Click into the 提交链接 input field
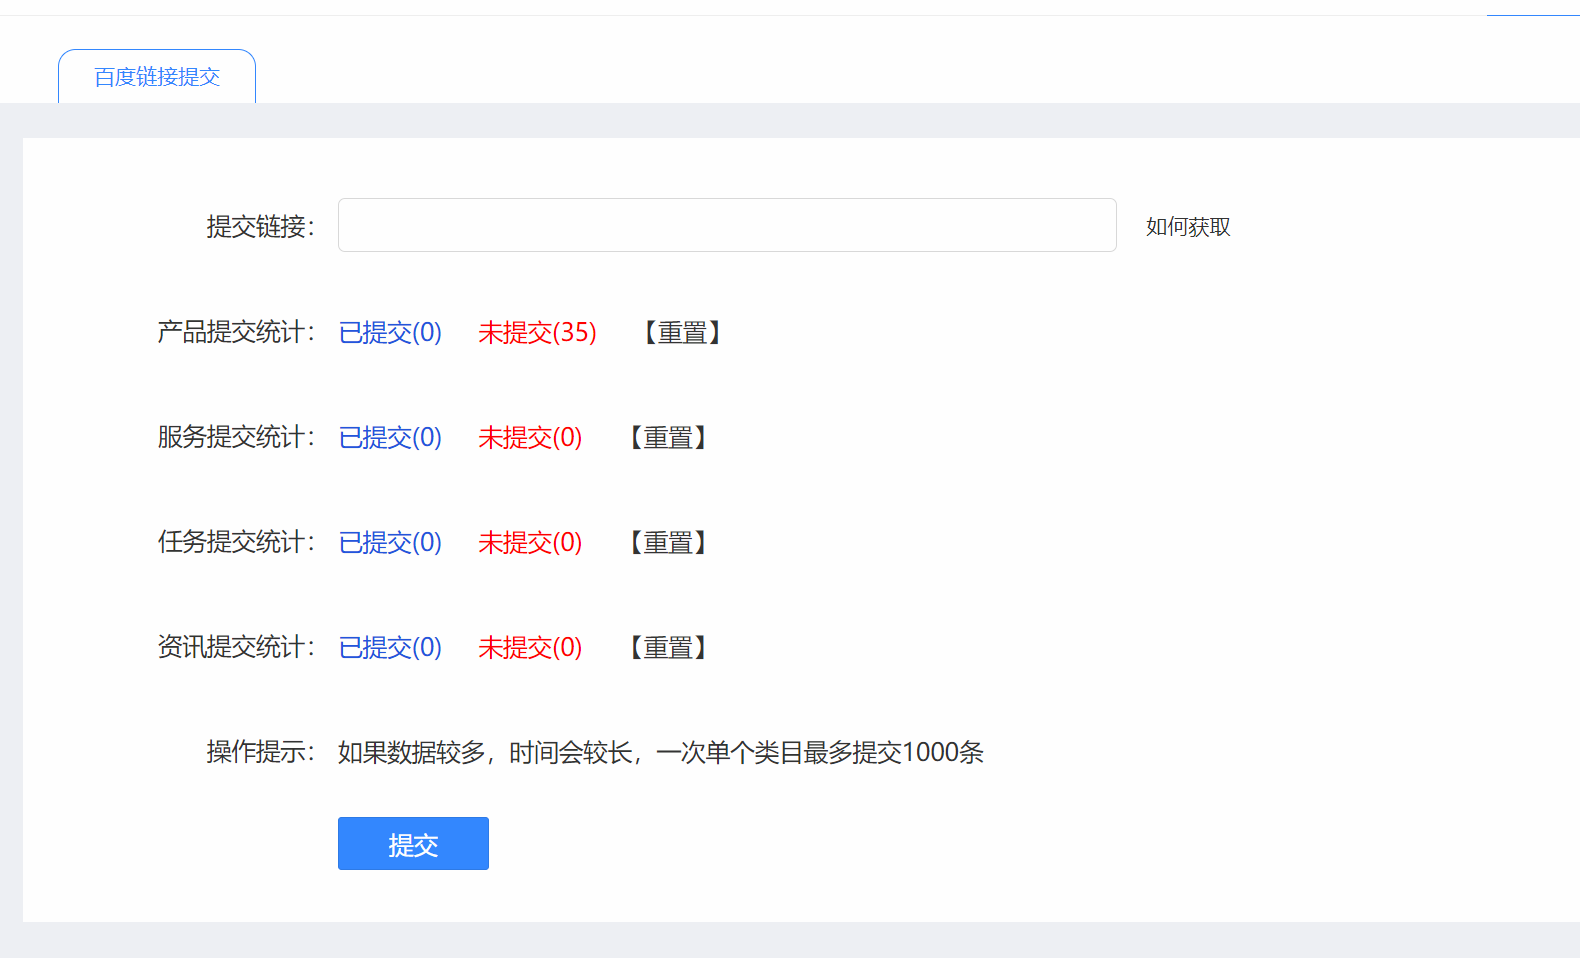 pos(726,225)
